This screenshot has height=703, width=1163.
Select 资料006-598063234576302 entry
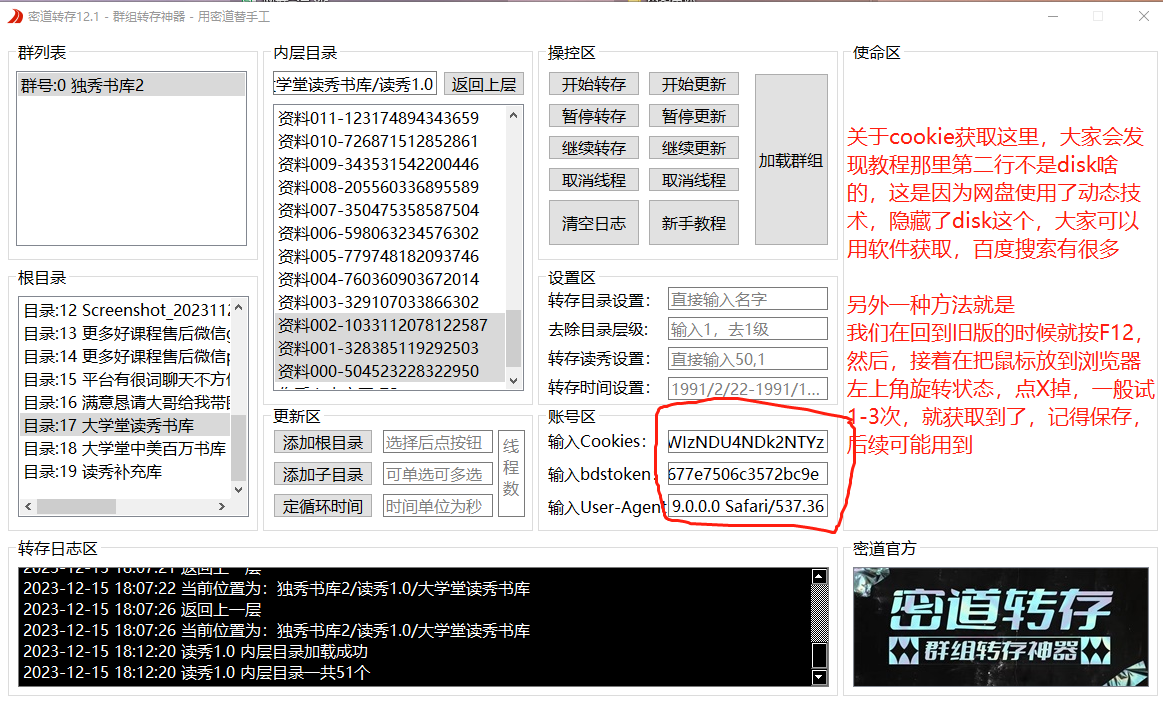click(390, 233)
